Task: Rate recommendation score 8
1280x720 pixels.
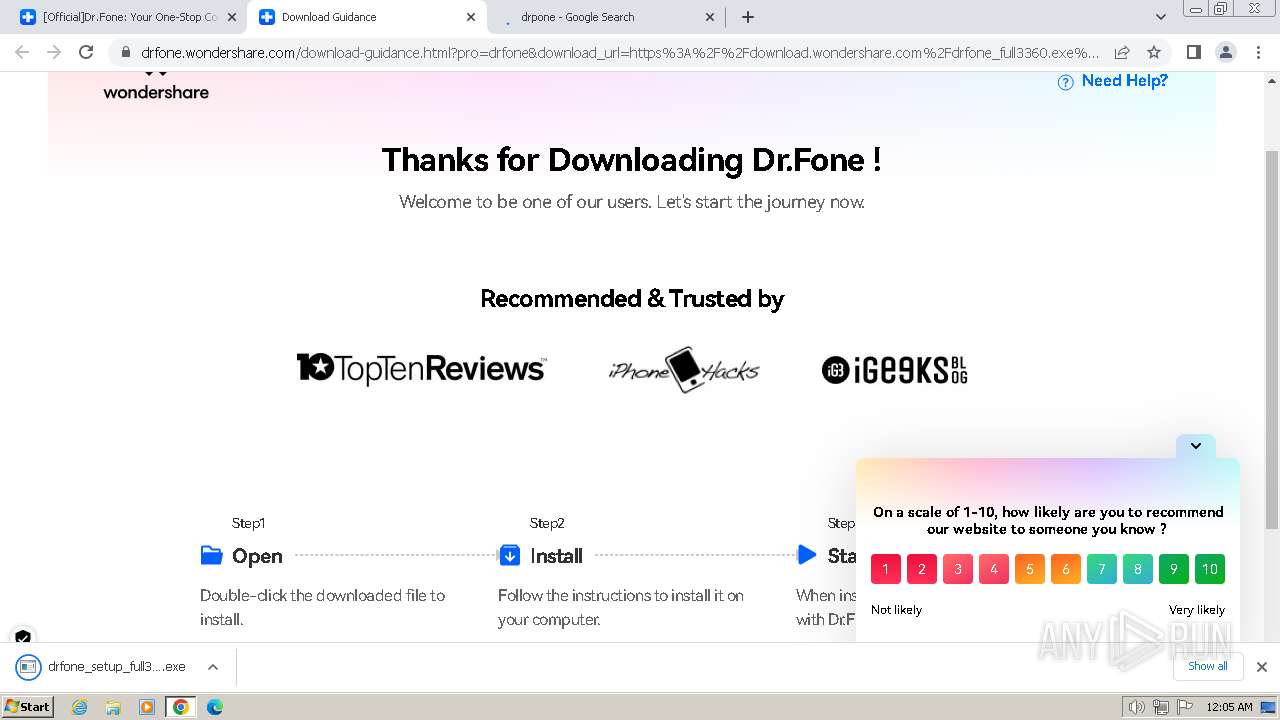Action: (x=1138, y=569)
